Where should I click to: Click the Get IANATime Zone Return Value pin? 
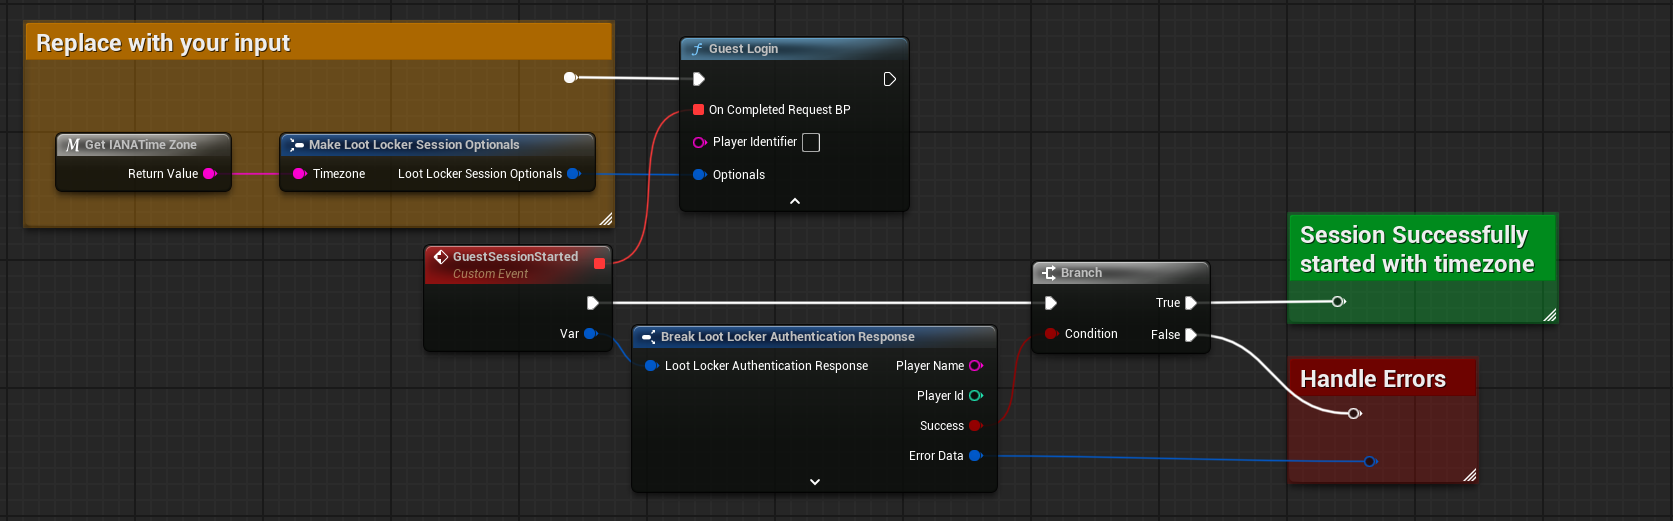209,174
